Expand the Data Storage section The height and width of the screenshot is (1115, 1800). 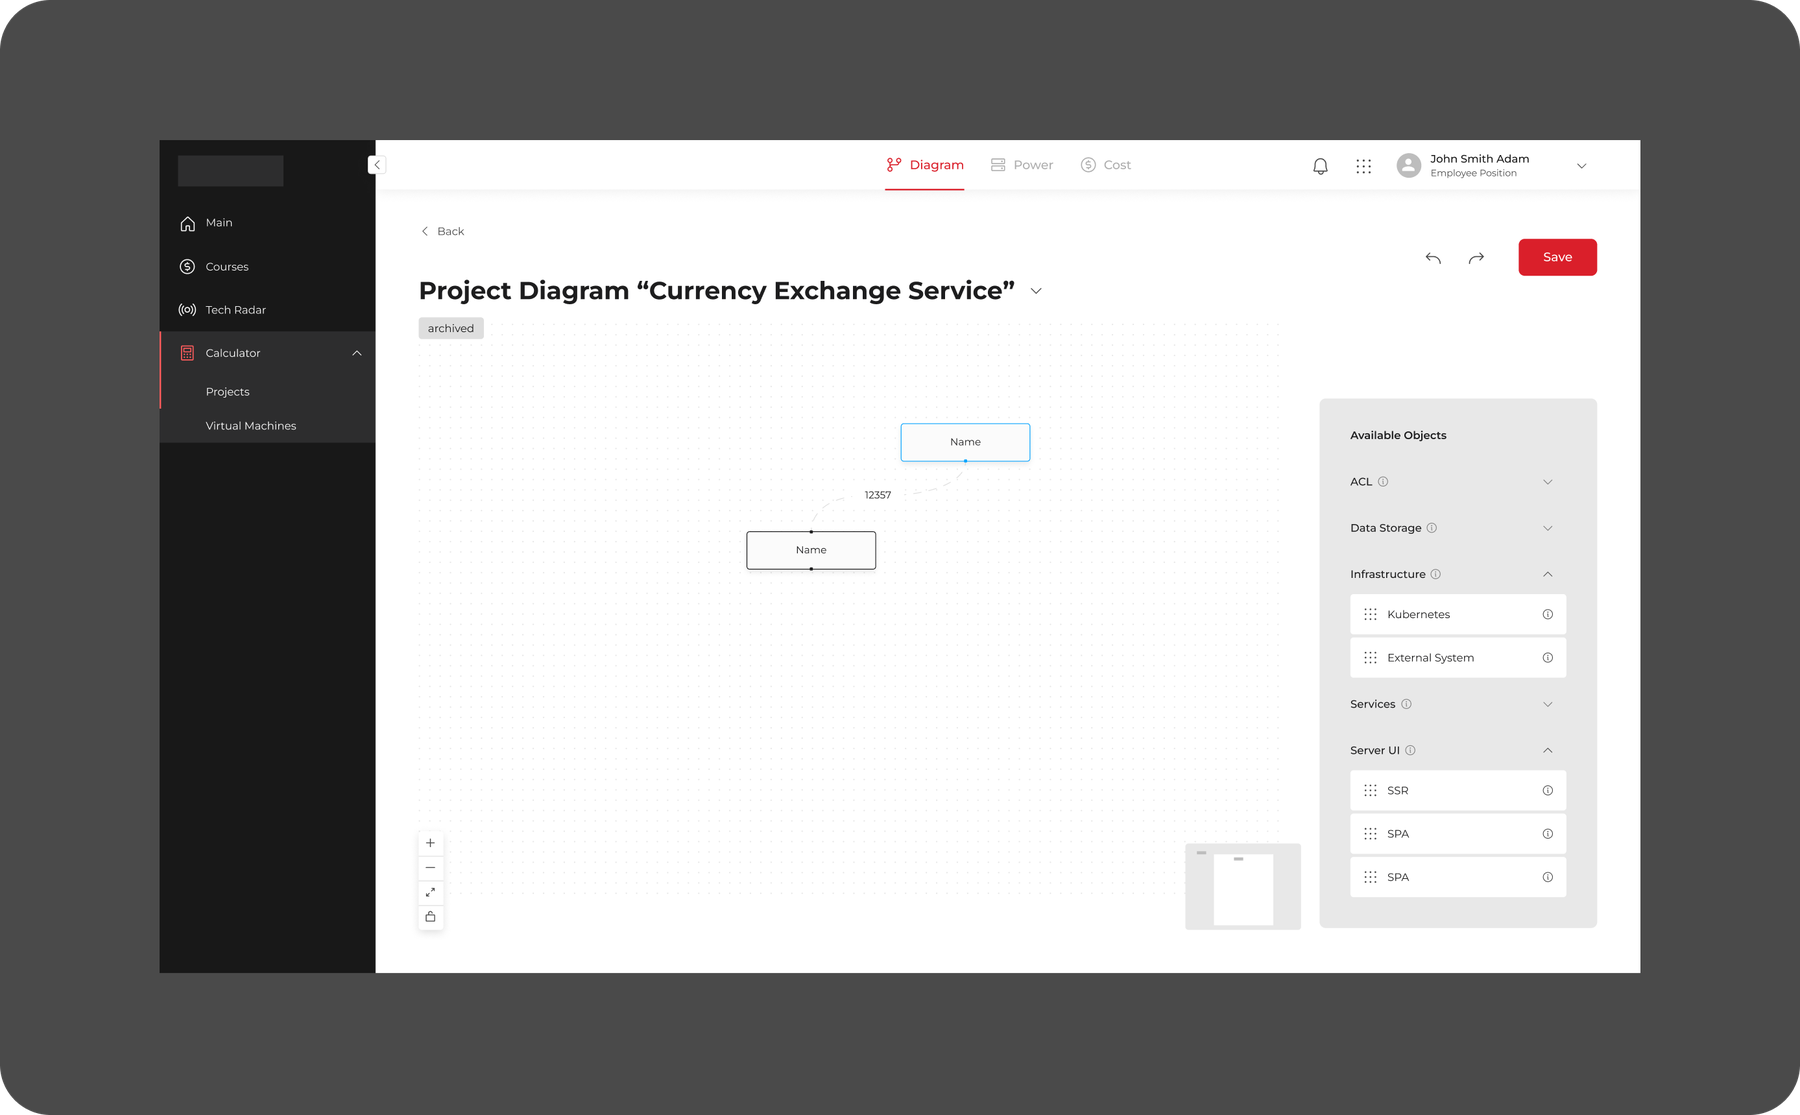(x=1547, y=528)
